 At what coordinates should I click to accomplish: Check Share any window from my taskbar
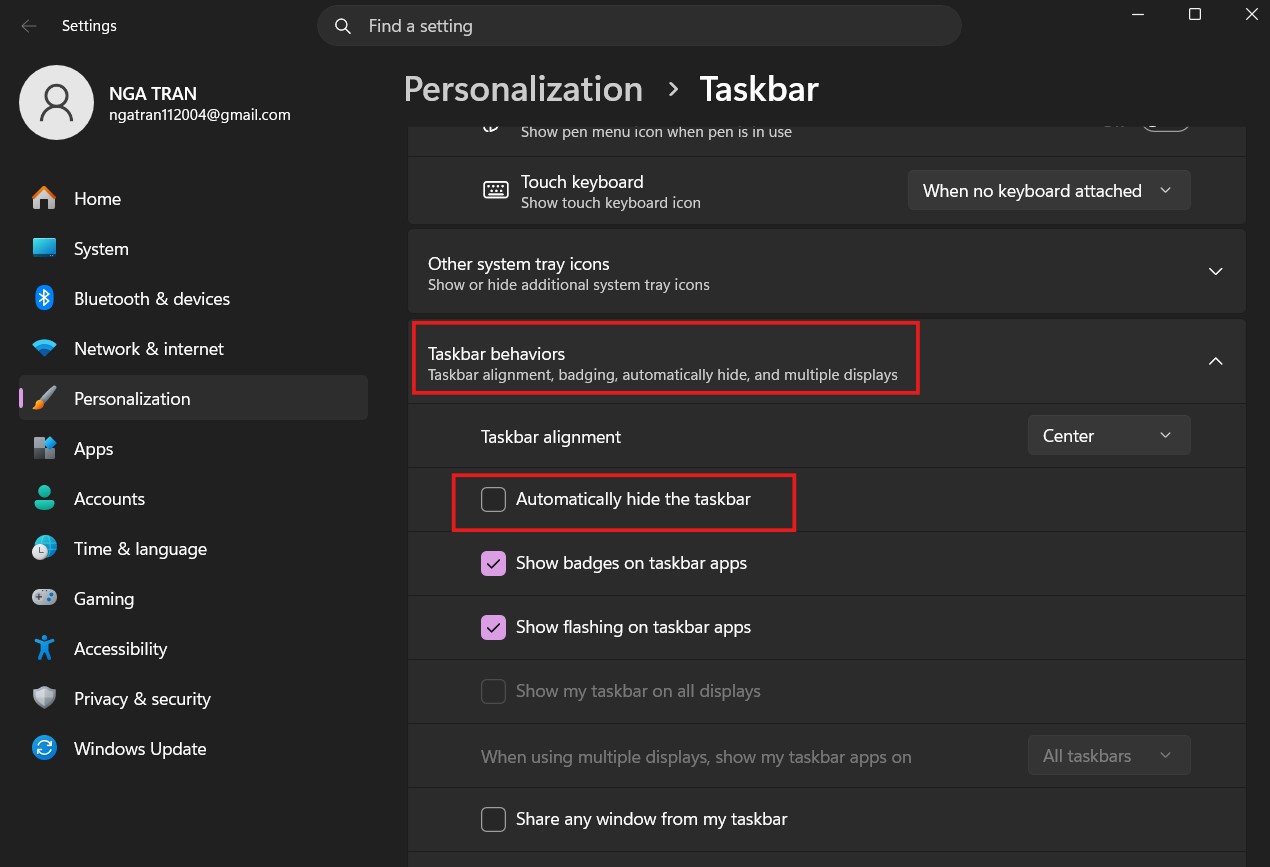(494, 819)
